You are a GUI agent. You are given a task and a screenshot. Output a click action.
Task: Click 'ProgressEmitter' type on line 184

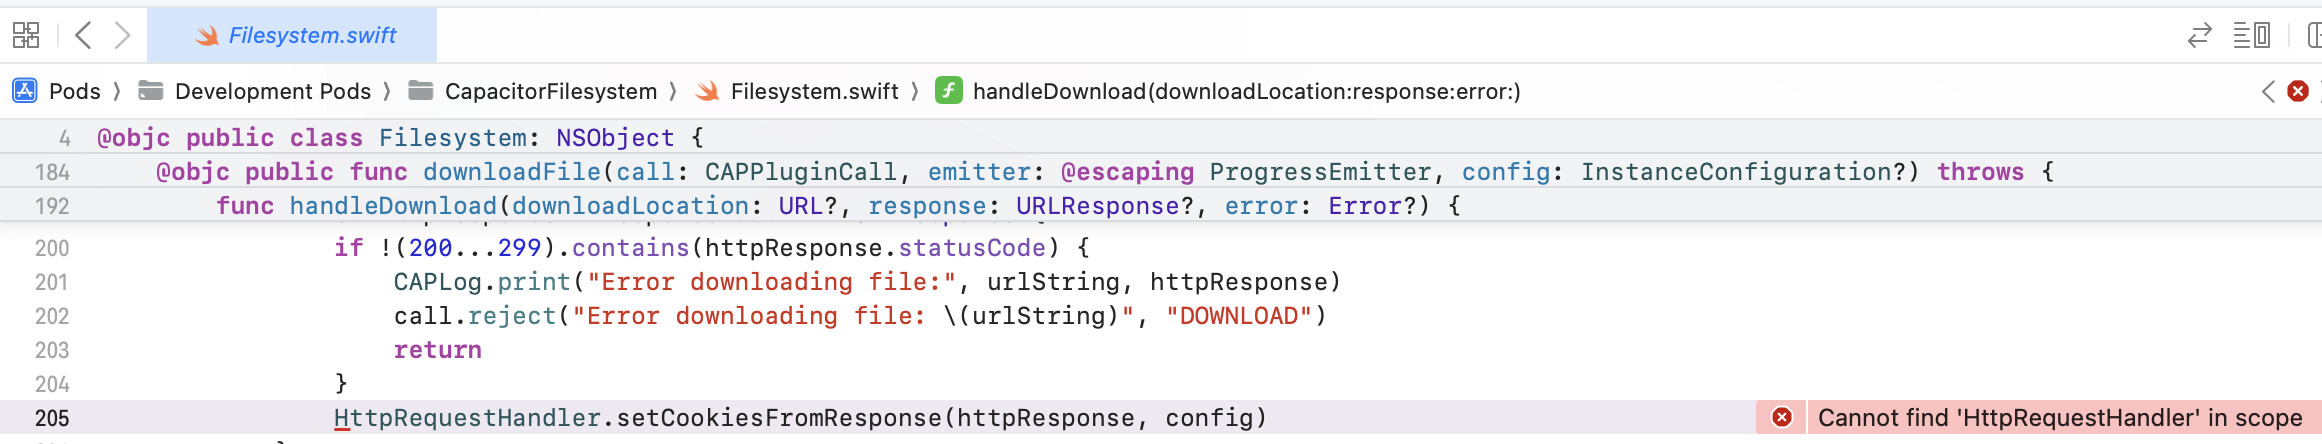click(x=1320, y=172)
